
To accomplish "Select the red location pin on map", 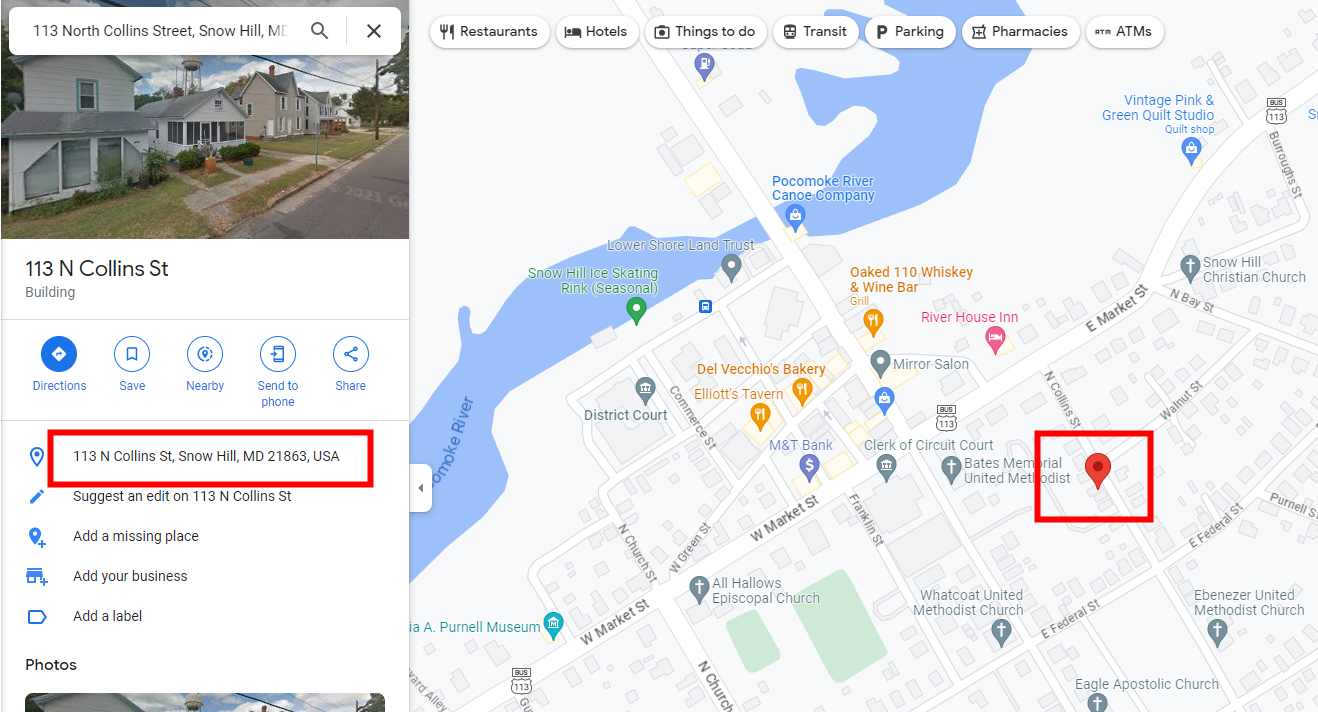I will (1098, 470).
